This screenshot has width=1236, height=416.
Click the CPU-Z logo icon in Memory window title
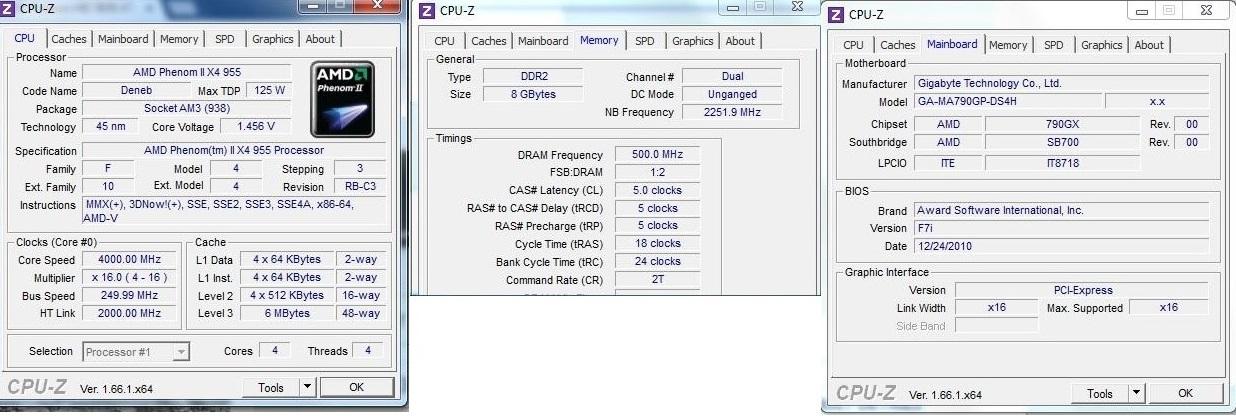(427, 11)
